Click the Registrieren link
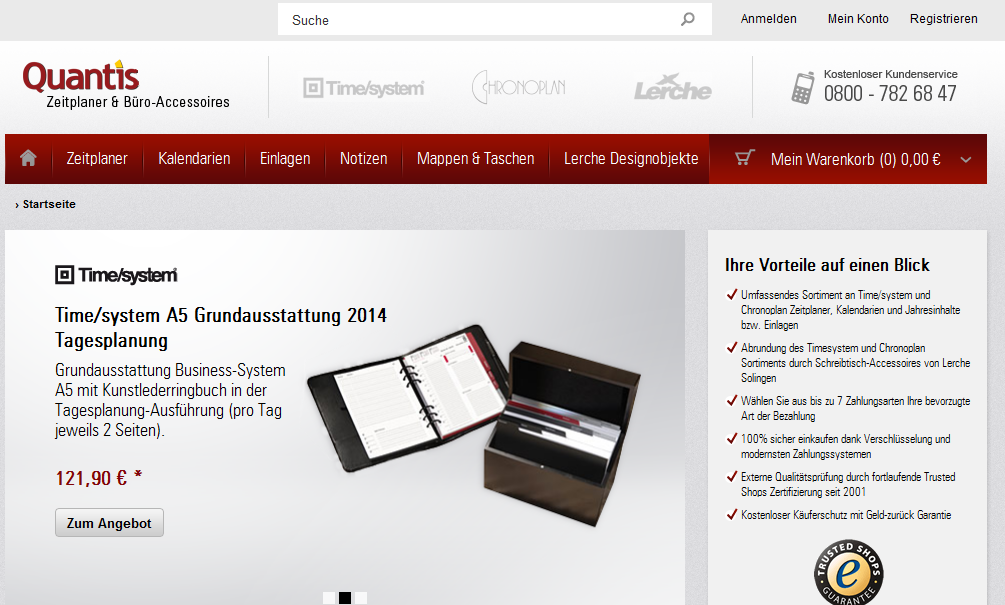This screenshot has width=1005, height=605. 943,19
